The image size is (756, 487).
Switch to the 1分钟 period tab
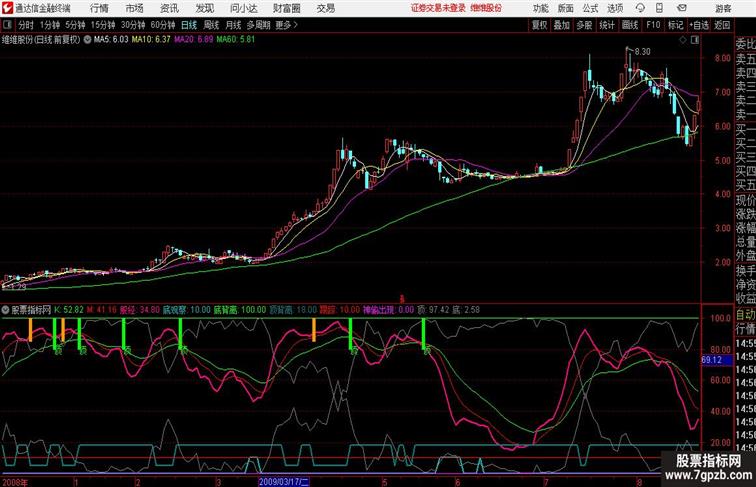tap(50, 25)
